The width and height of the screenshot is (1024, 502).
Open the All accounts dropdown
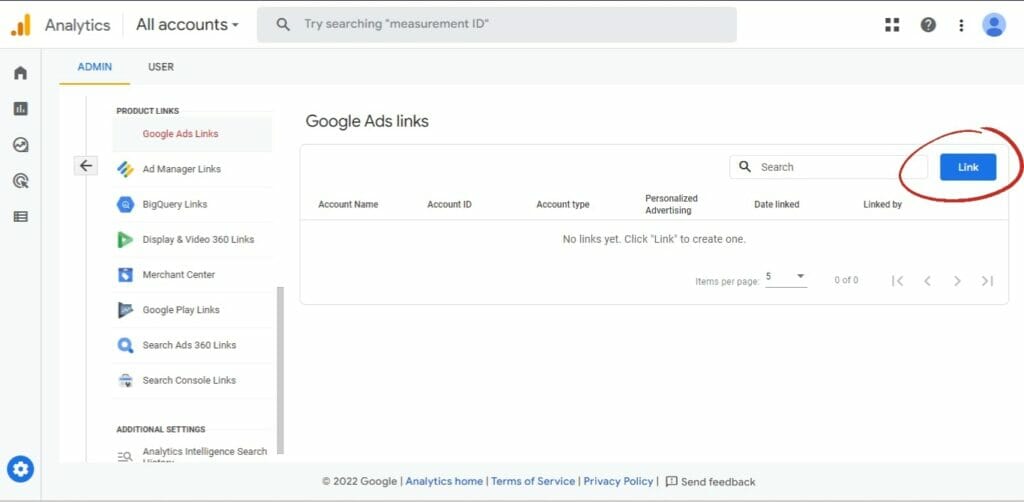pos(187,25)
